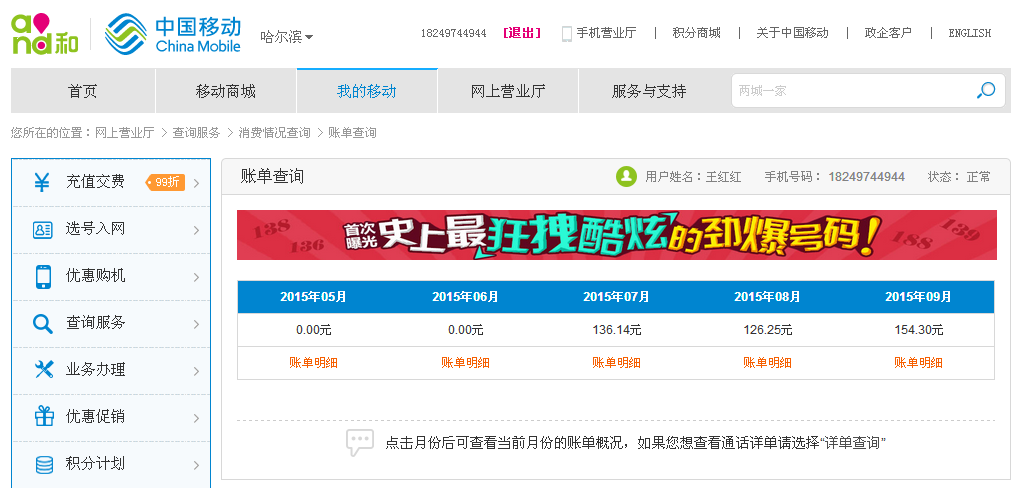Expand the 优惠购机 chevron arrow
This screenshot has width=1032, height=488.
pyautogui.click(x=196, y=277)
